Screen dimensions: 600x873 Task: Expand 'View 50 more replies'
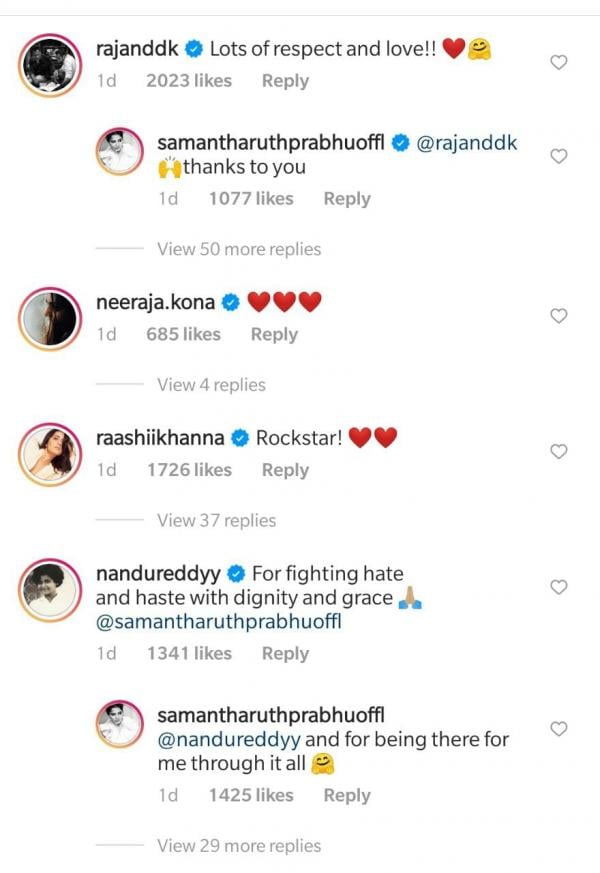click(x=239, y=249)
